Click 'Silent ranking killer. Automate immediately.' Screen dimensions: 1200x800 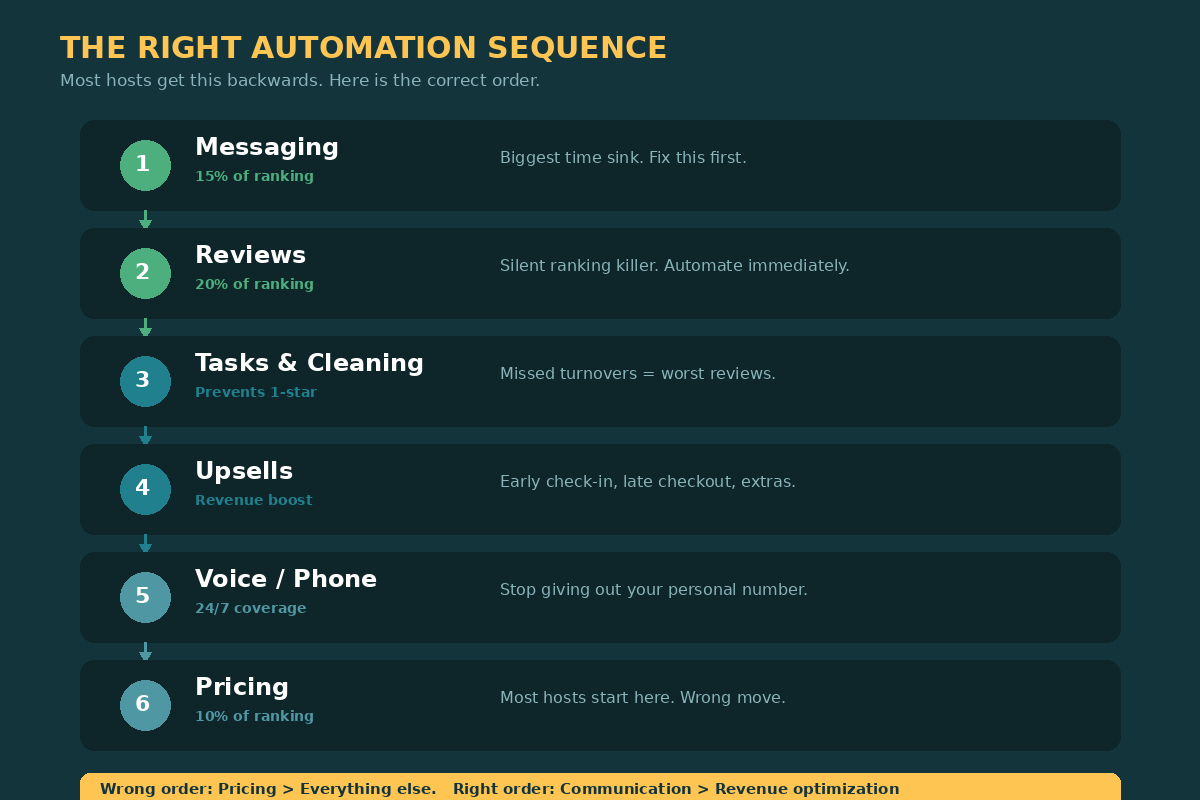(675, 266)
